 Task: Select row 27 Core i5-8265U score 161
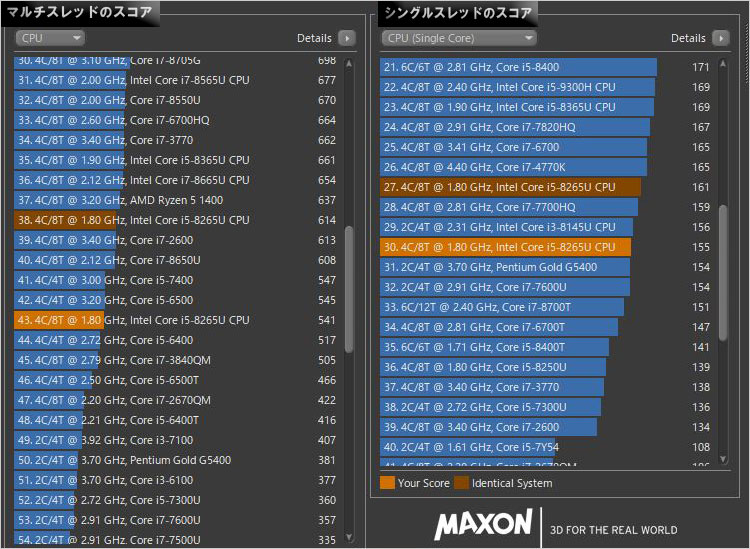[545, 187]
